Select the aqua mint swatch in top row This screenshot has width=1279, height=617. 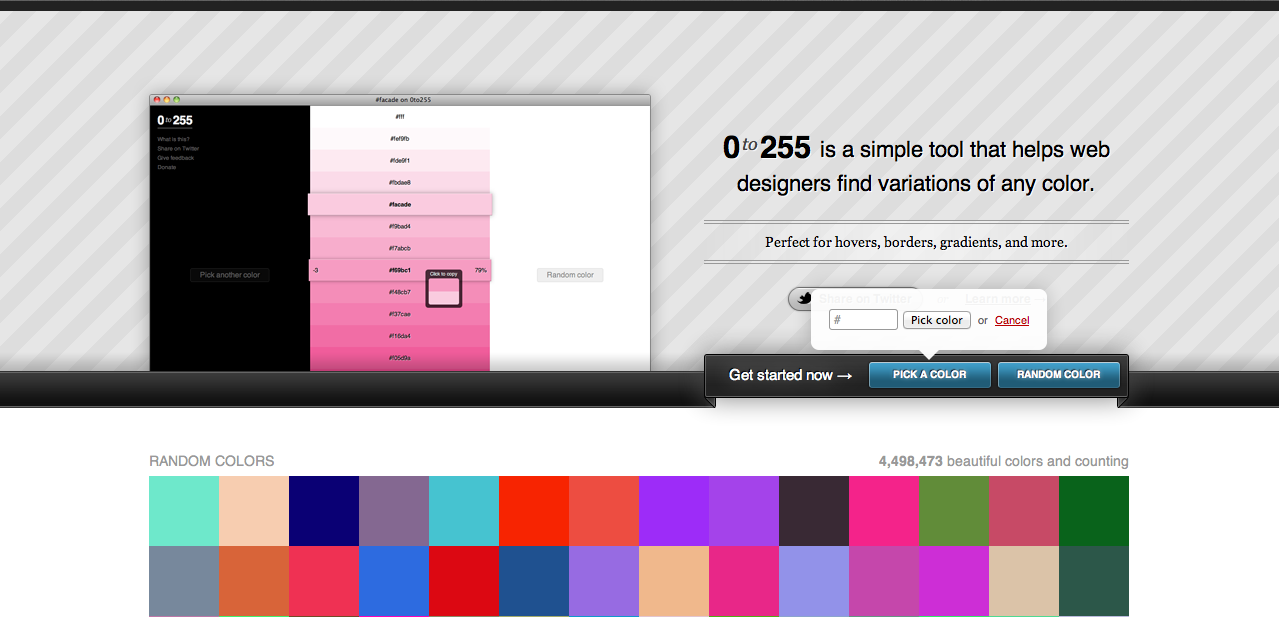click(x=184, y=510)
